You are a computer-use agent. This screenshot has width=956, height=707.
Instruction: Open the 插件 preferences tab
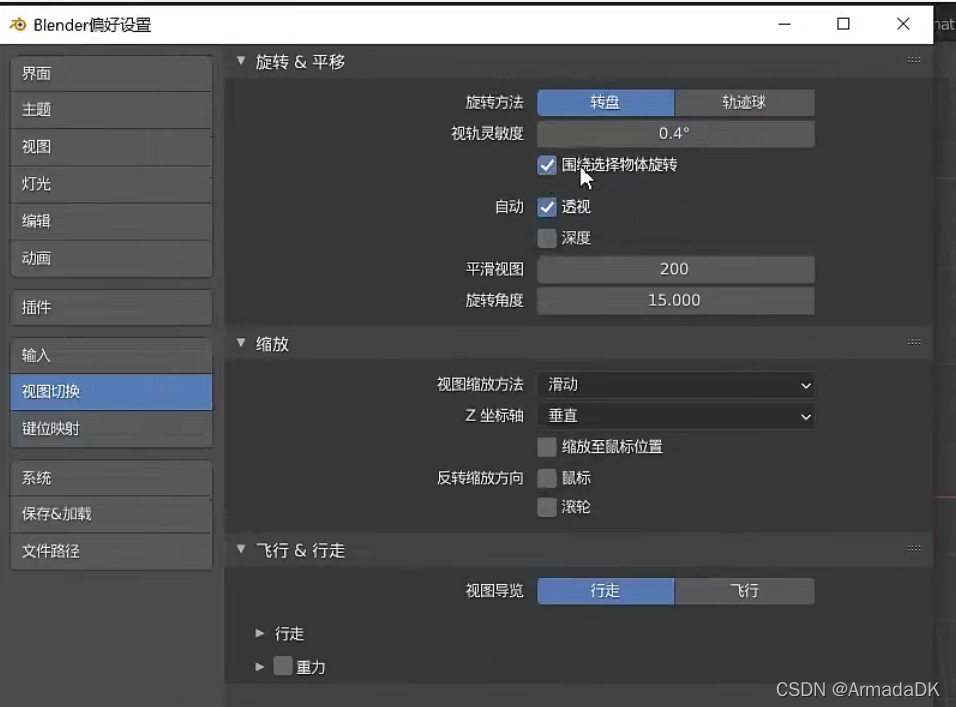[x=111, y=307]
